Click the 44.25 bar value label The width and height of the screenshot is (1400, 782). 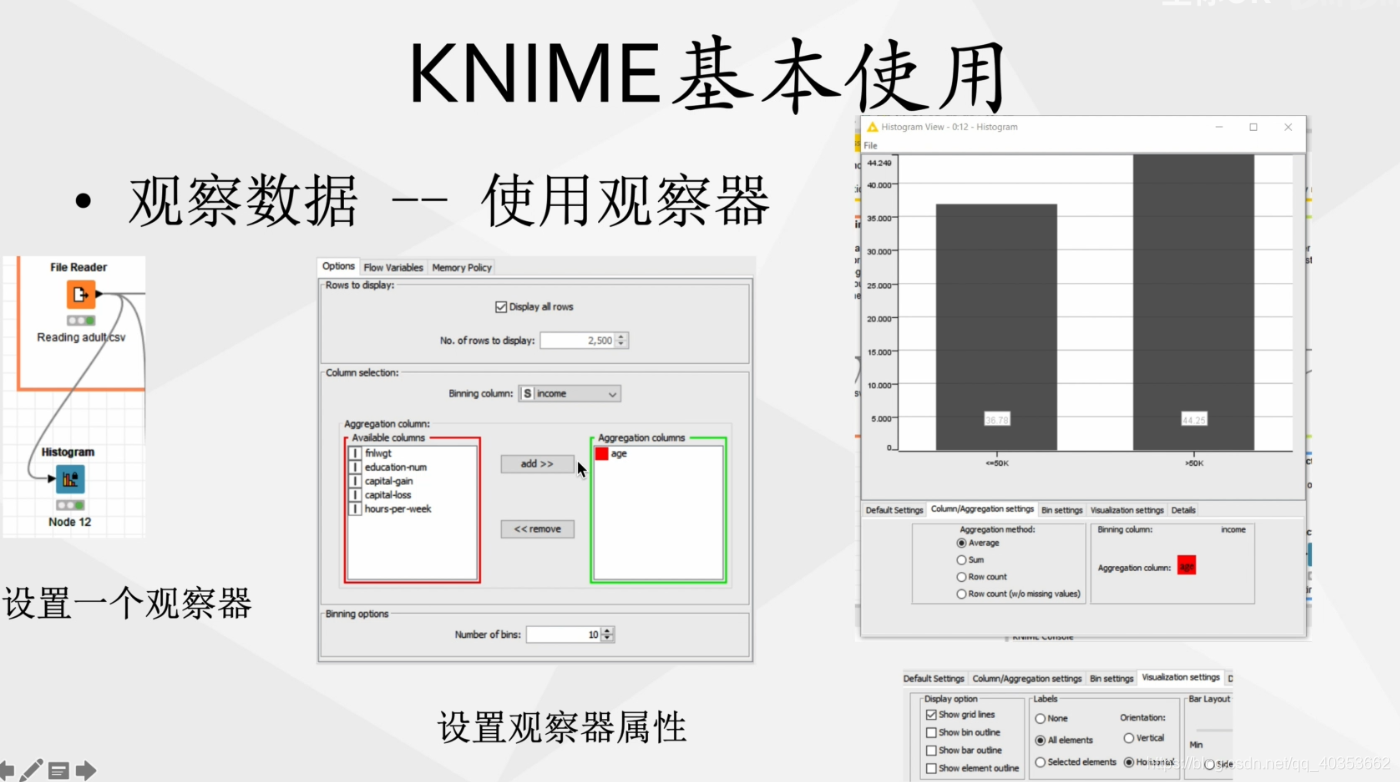(1193, 419)
